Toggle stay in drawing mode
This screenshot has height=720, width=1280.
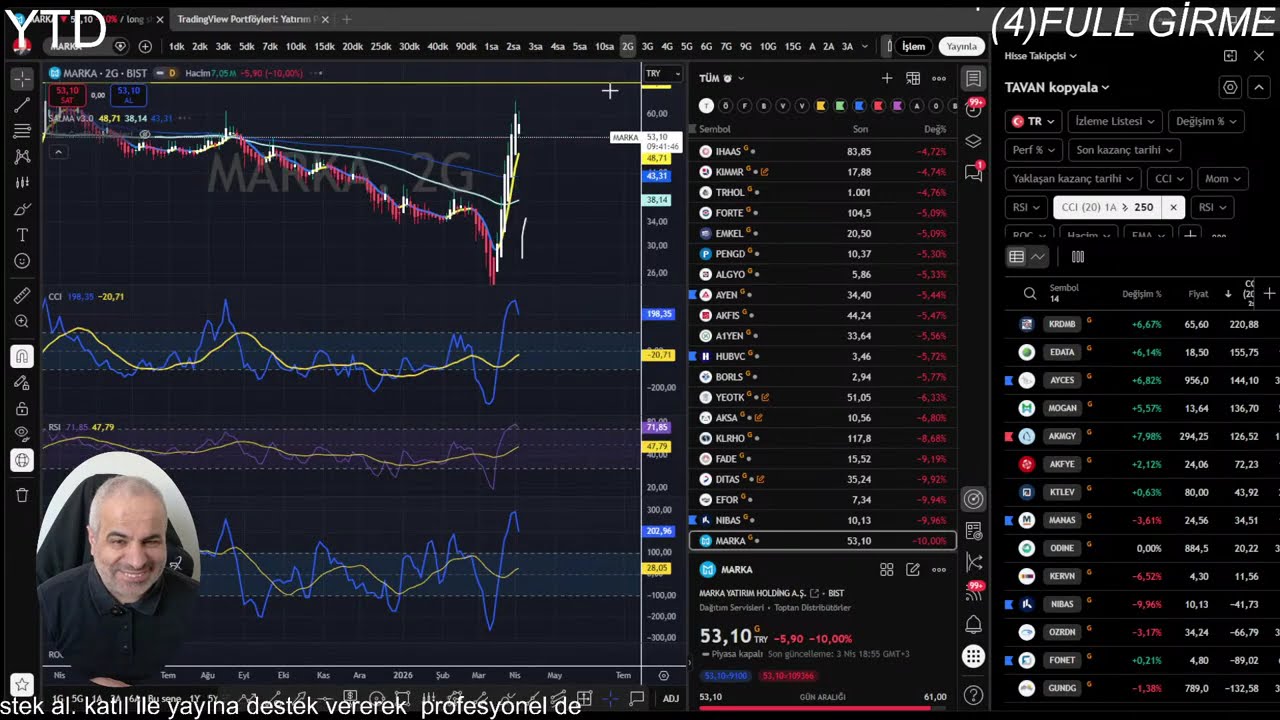tap(22, 382)
